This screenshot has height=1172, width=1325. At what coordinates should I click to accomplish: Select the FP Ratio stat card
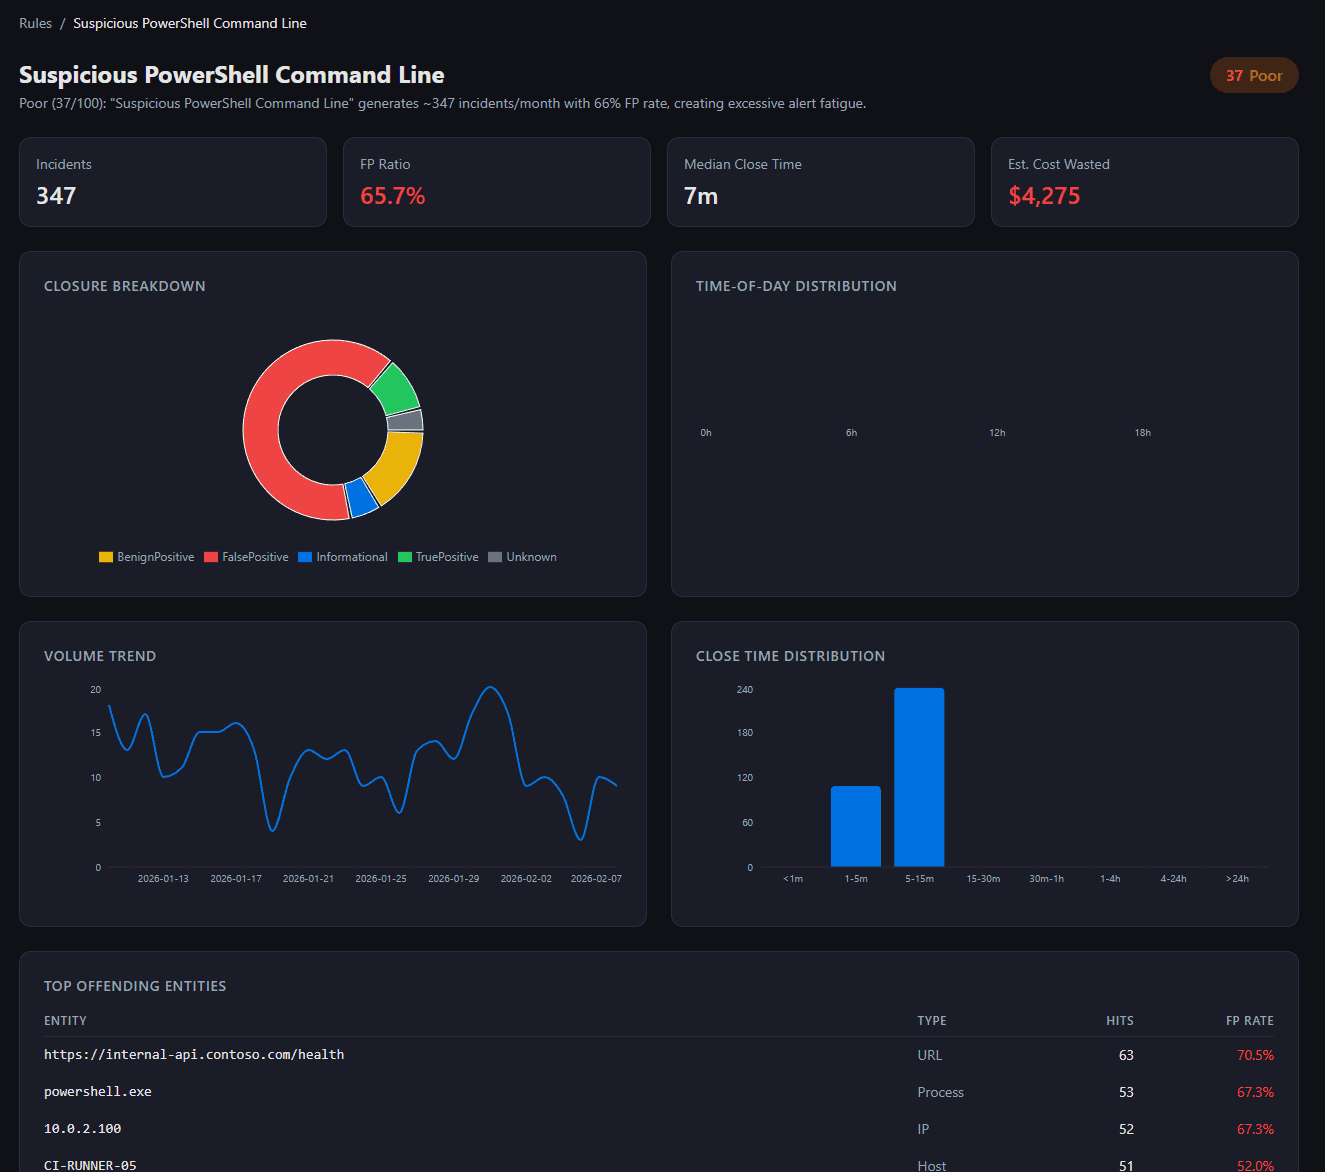coord(497,182)
